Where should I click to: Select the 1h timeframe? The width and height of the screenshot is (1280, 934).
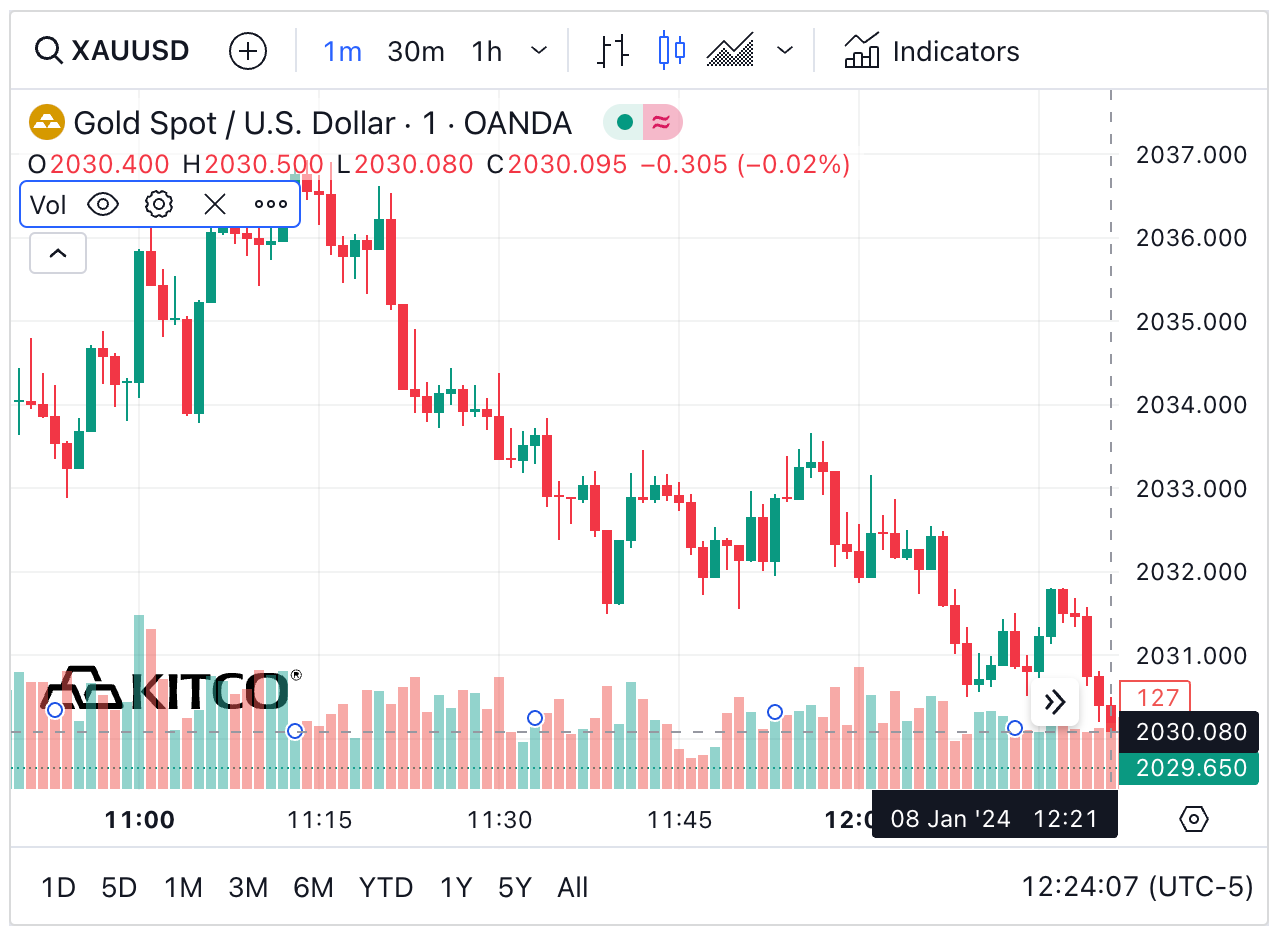click(487, 51)
